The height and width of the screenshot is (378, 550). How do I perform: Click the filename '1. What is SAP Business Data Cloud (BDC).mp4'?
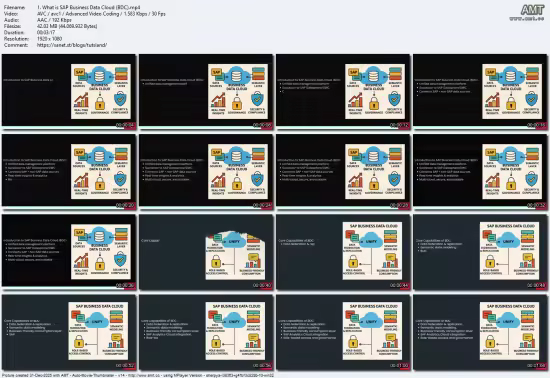tap(89, 7)
